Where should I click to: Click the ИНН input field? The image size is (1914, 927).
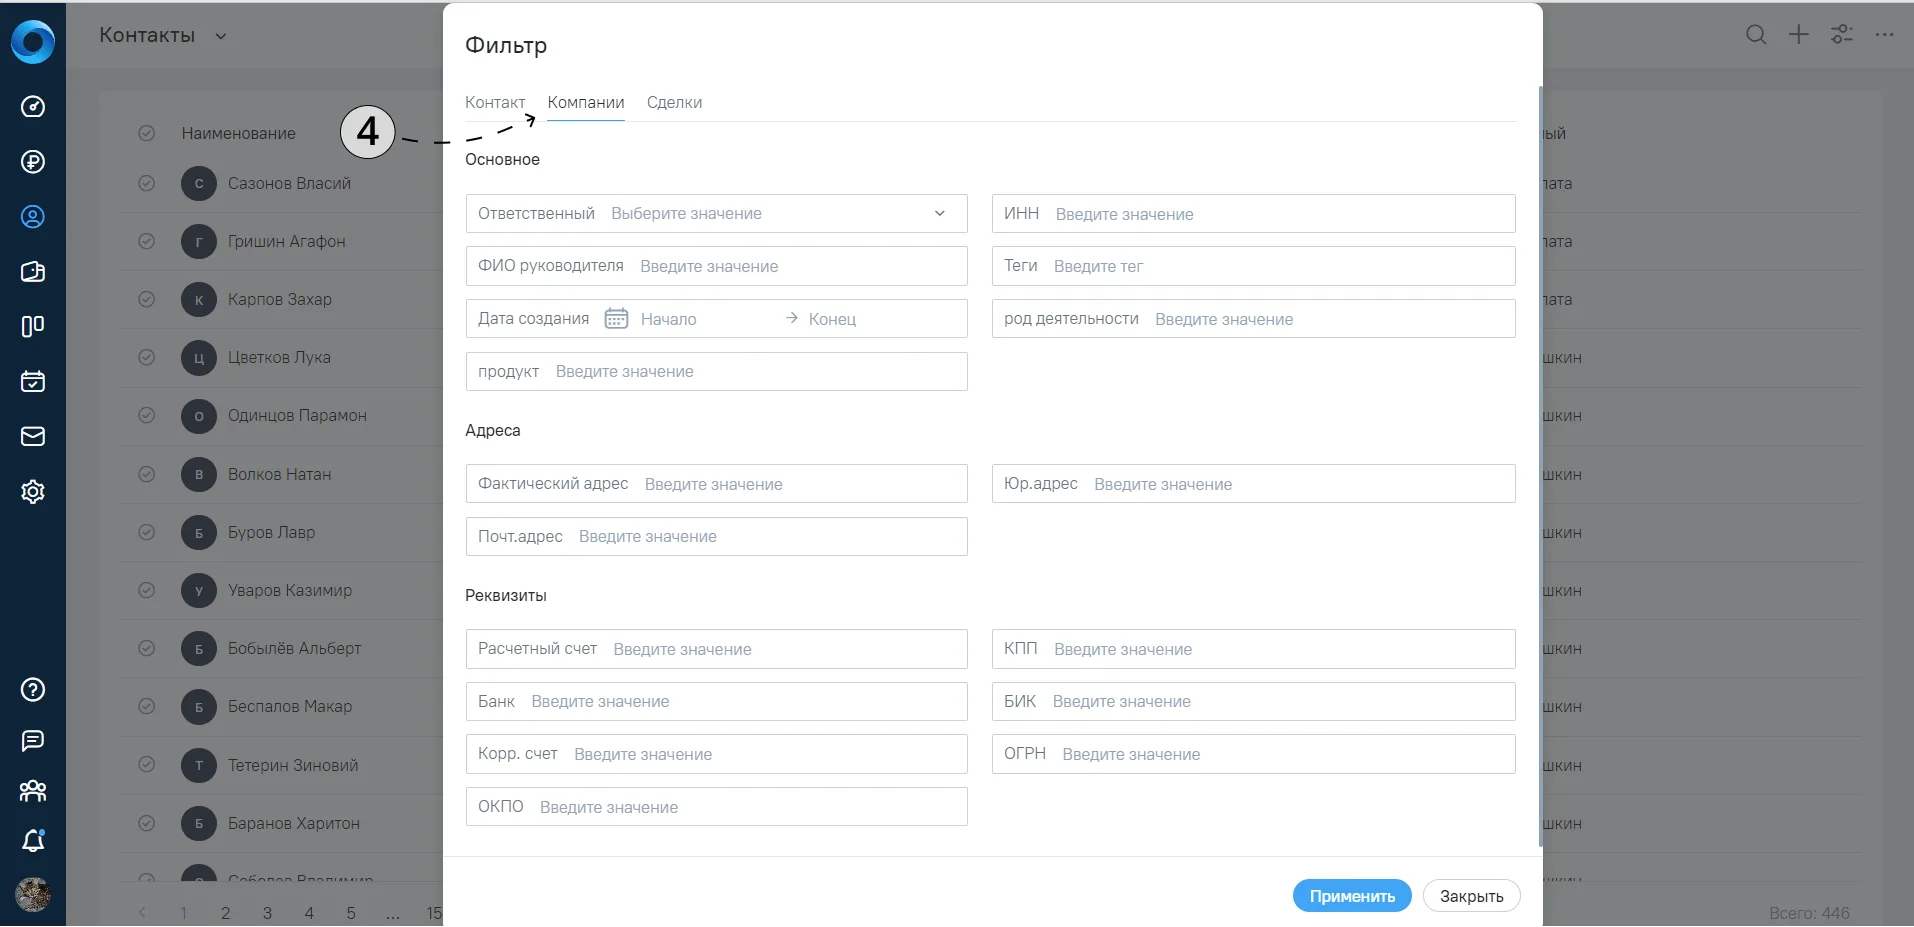coord(1254,213)
